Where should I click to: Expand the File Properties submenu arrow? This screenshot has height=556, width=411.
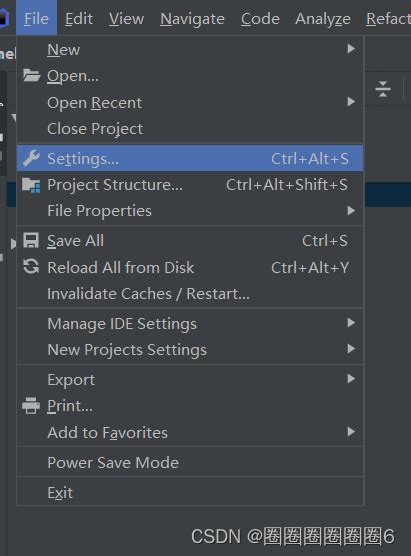point(351,211)
